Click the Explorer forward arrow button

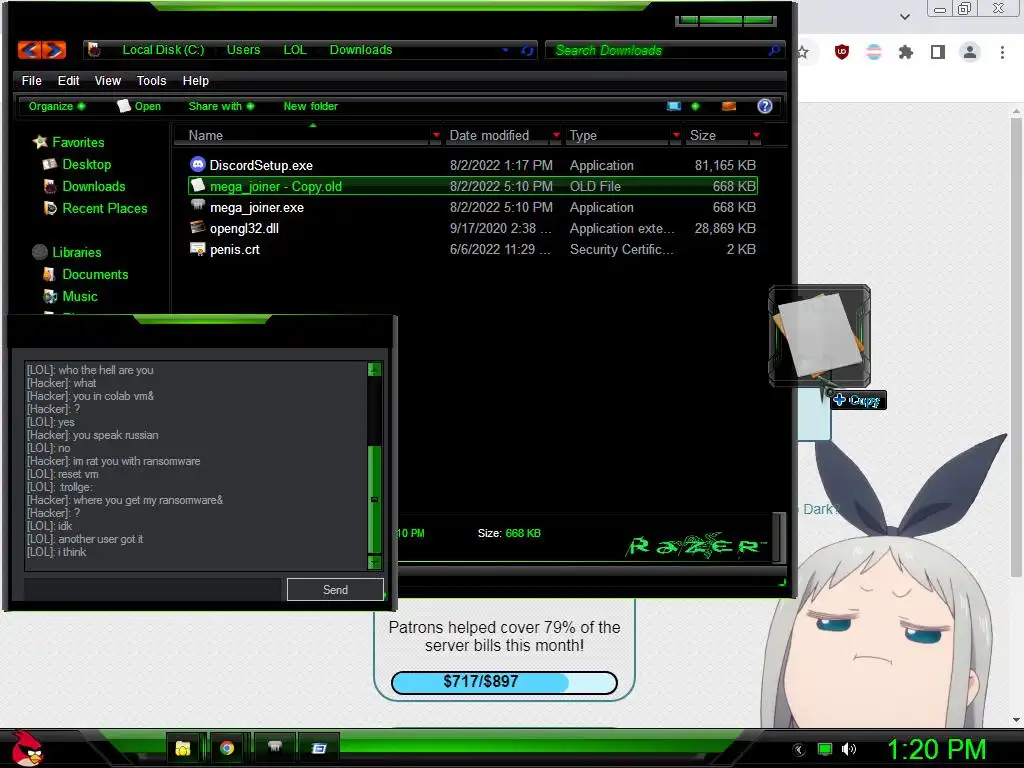click(55, 50)
